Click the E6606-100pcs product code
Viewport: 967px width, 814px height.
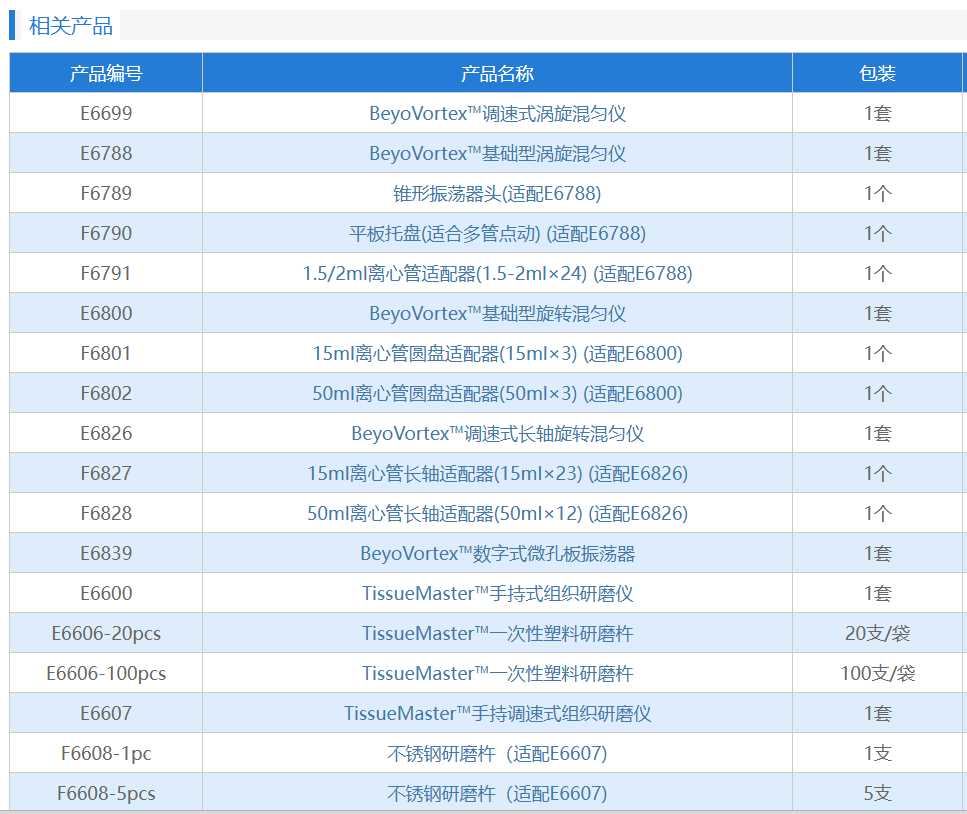pos(106,673)
